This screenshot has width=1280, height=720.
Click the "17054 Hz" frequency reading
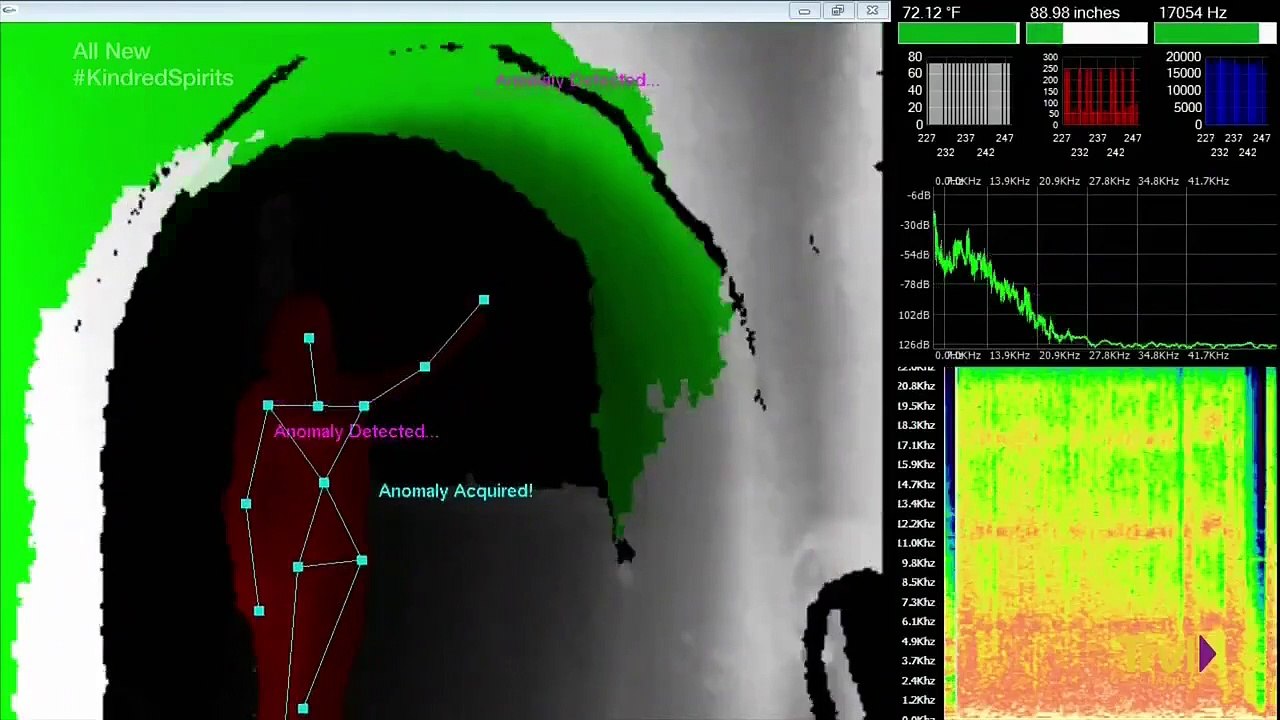pos(1193,13)
